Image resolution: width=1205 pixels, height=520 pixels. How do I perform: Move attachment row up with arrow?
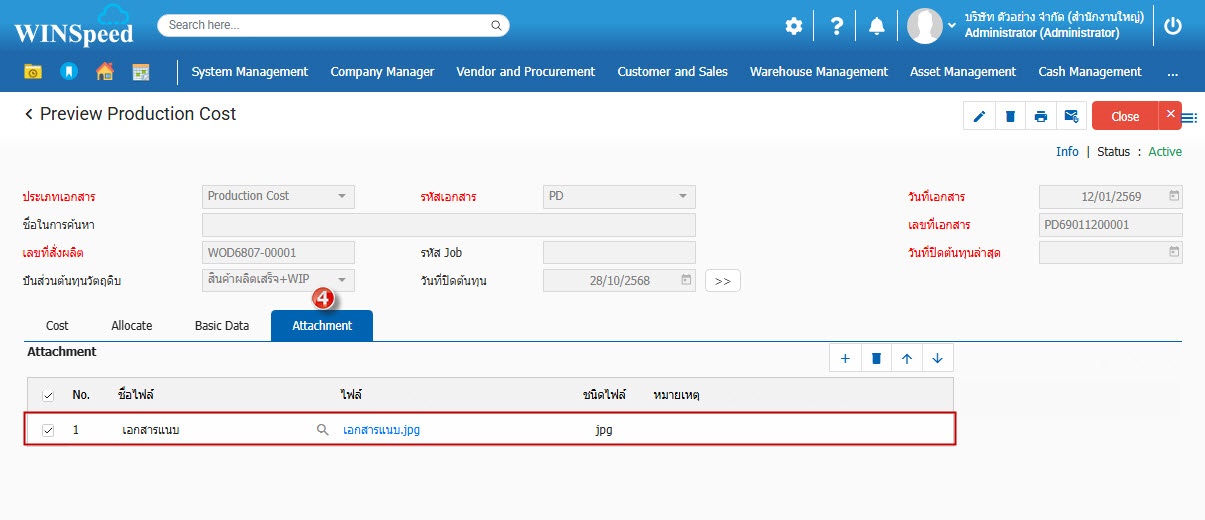(907, 358)
